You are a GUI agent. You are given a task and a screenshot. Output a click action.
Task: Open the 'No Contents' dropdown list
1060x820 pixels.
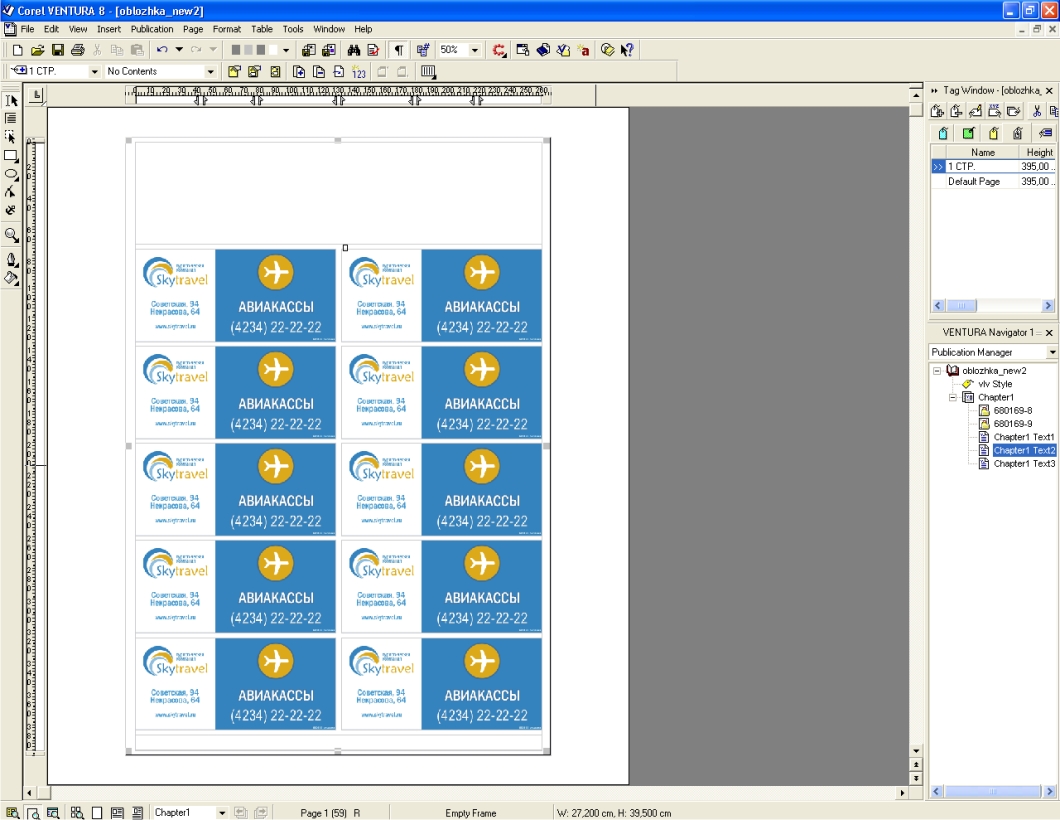click(x=210, y=72)
